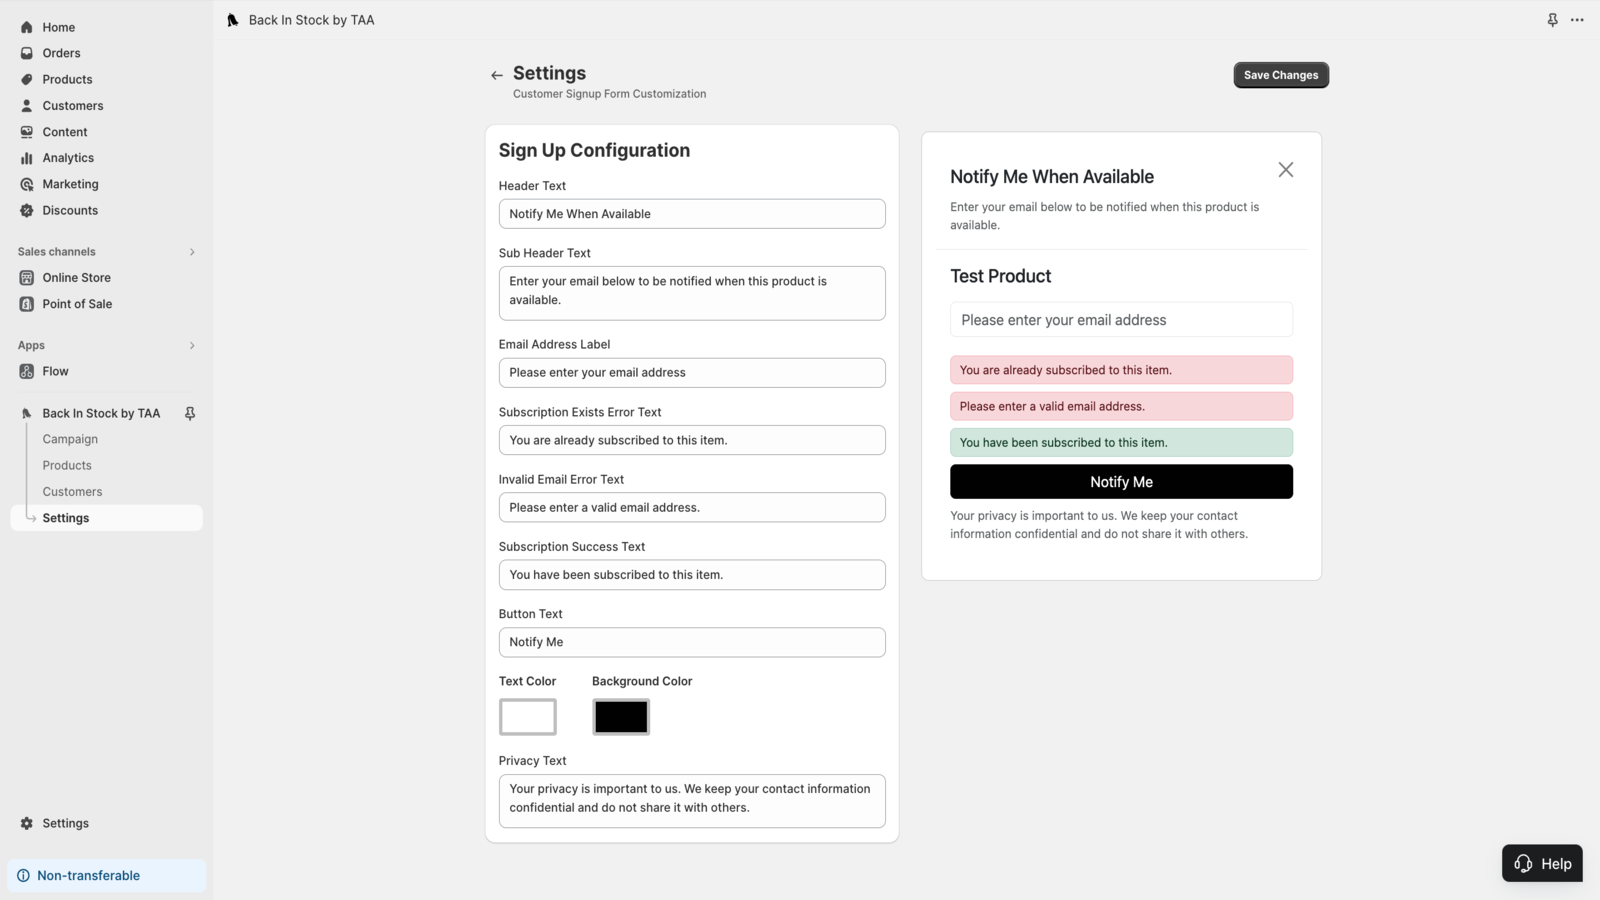1600x900 pixels.
Task: Go to the Campaign submenu item
Action: (x=70, y=439)
